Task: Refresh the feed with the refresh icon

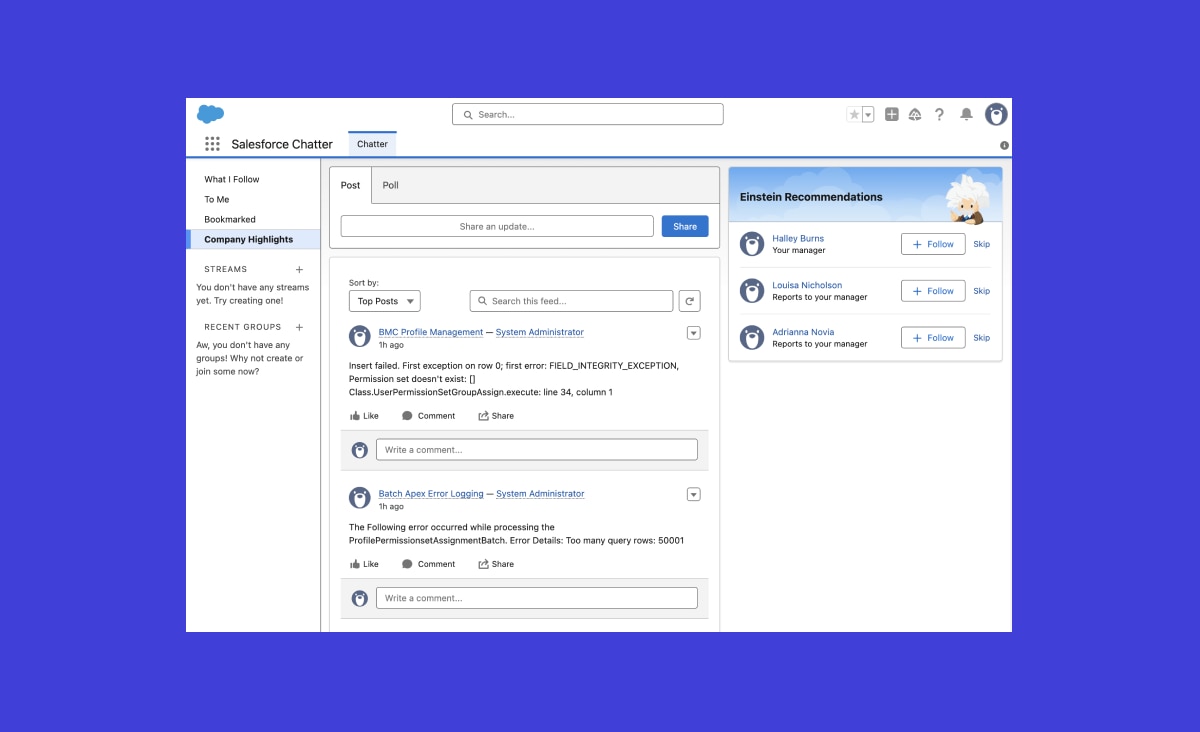Action: point(689,300)
